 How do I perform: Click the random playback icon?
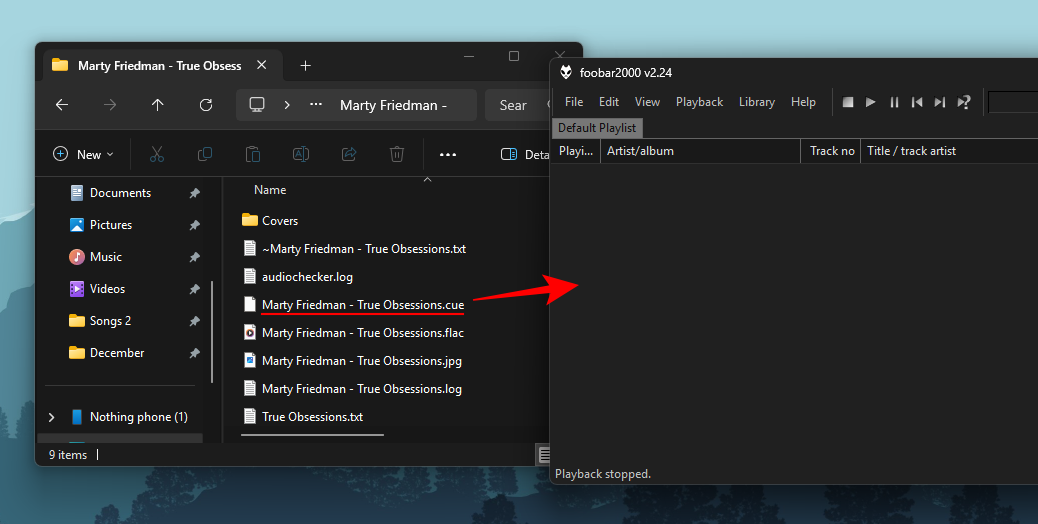964,102
